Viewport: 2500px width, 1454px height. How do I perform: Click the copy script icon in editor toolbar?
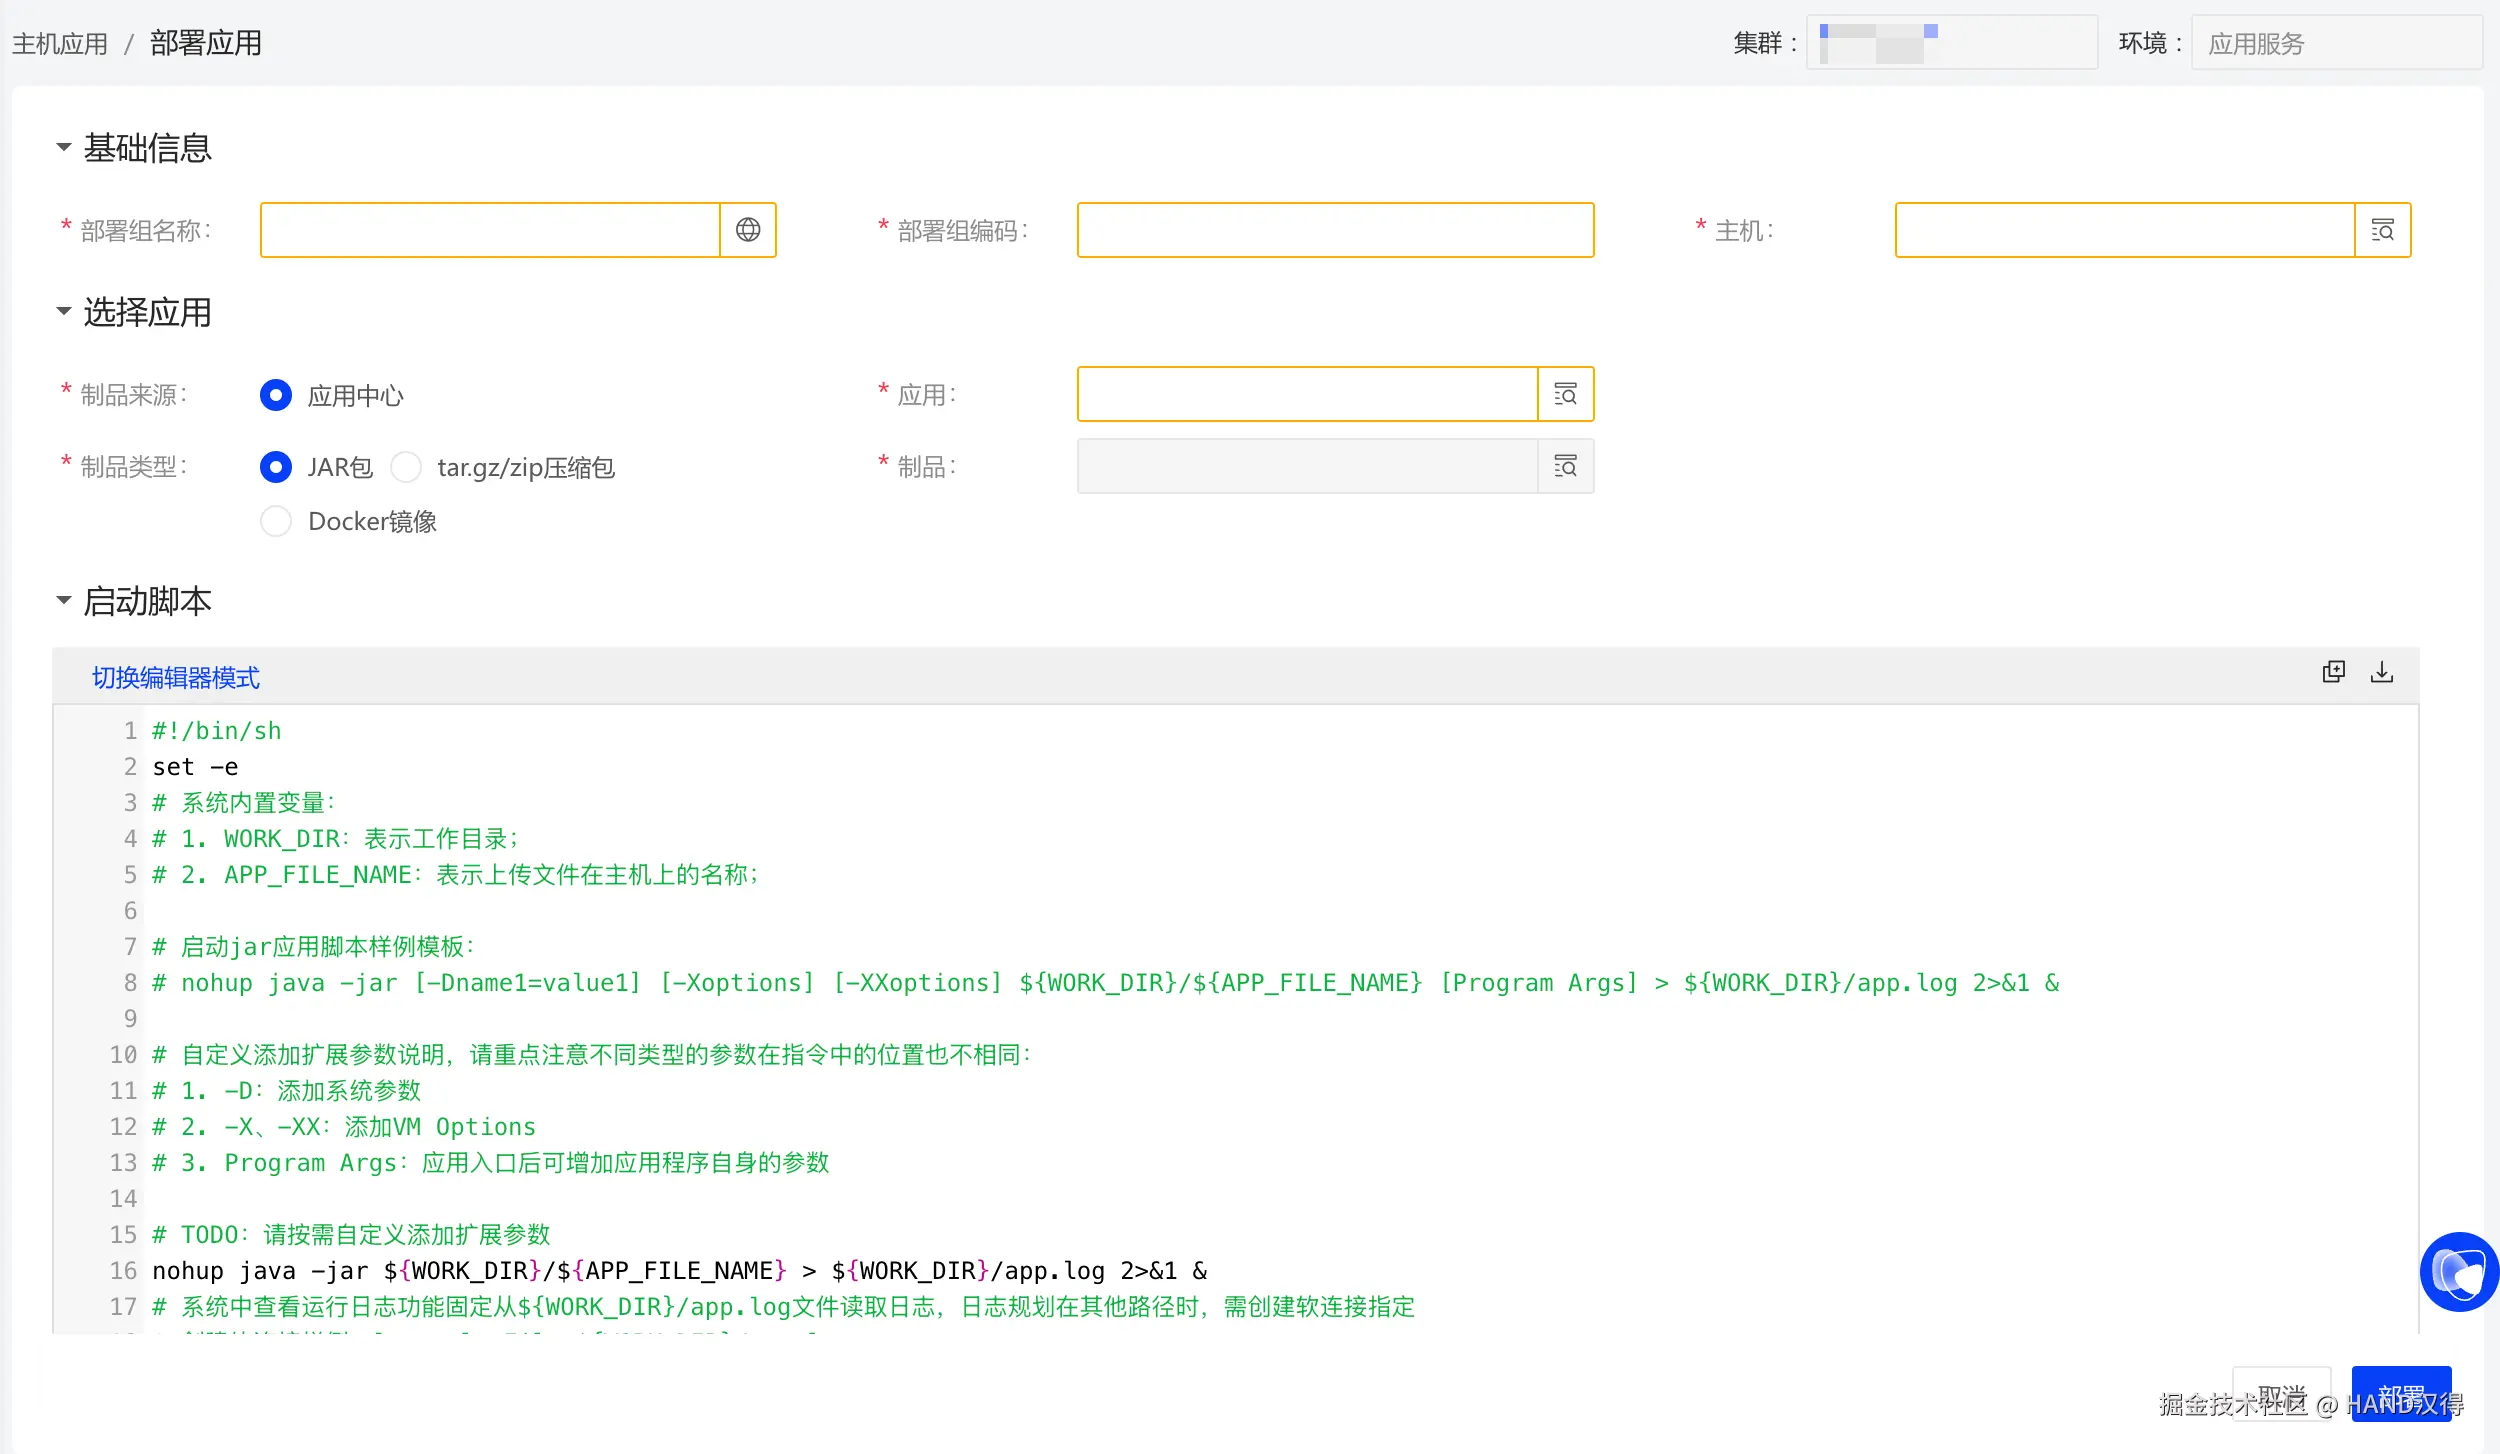tap(2333, 672)
